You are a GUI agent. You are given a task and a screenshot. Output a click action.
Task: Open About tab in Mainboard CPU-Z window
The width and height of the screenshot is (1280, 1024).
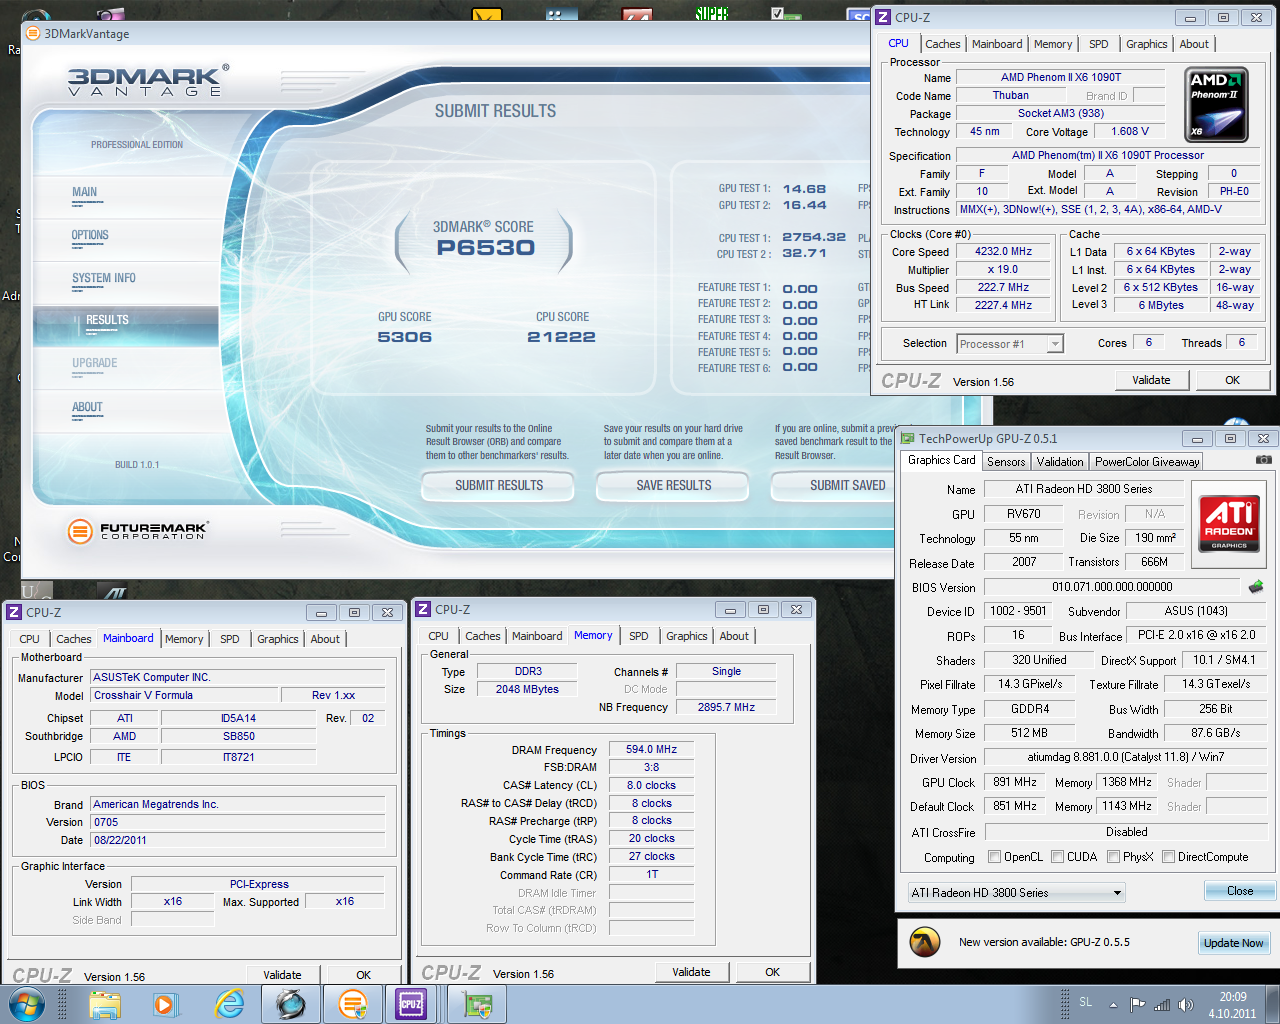pos(325,639)
